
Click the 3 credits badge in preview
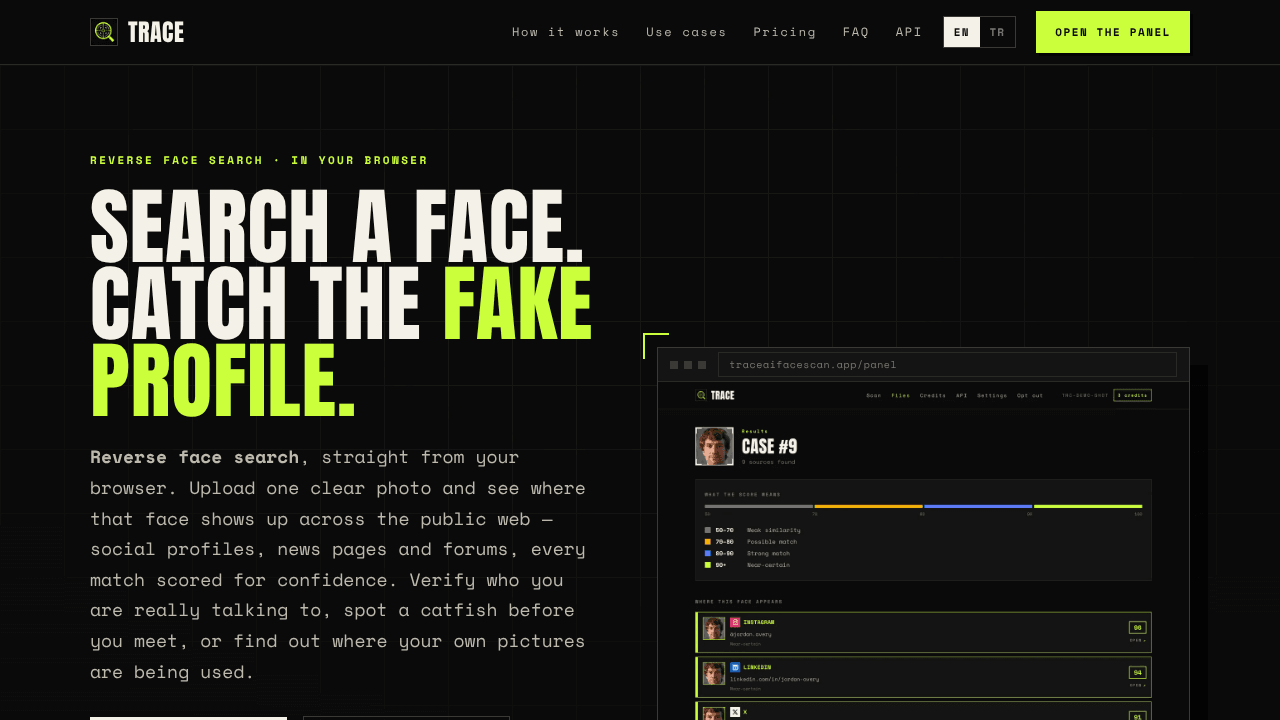pyautogui.click(x=1132, y=395)
